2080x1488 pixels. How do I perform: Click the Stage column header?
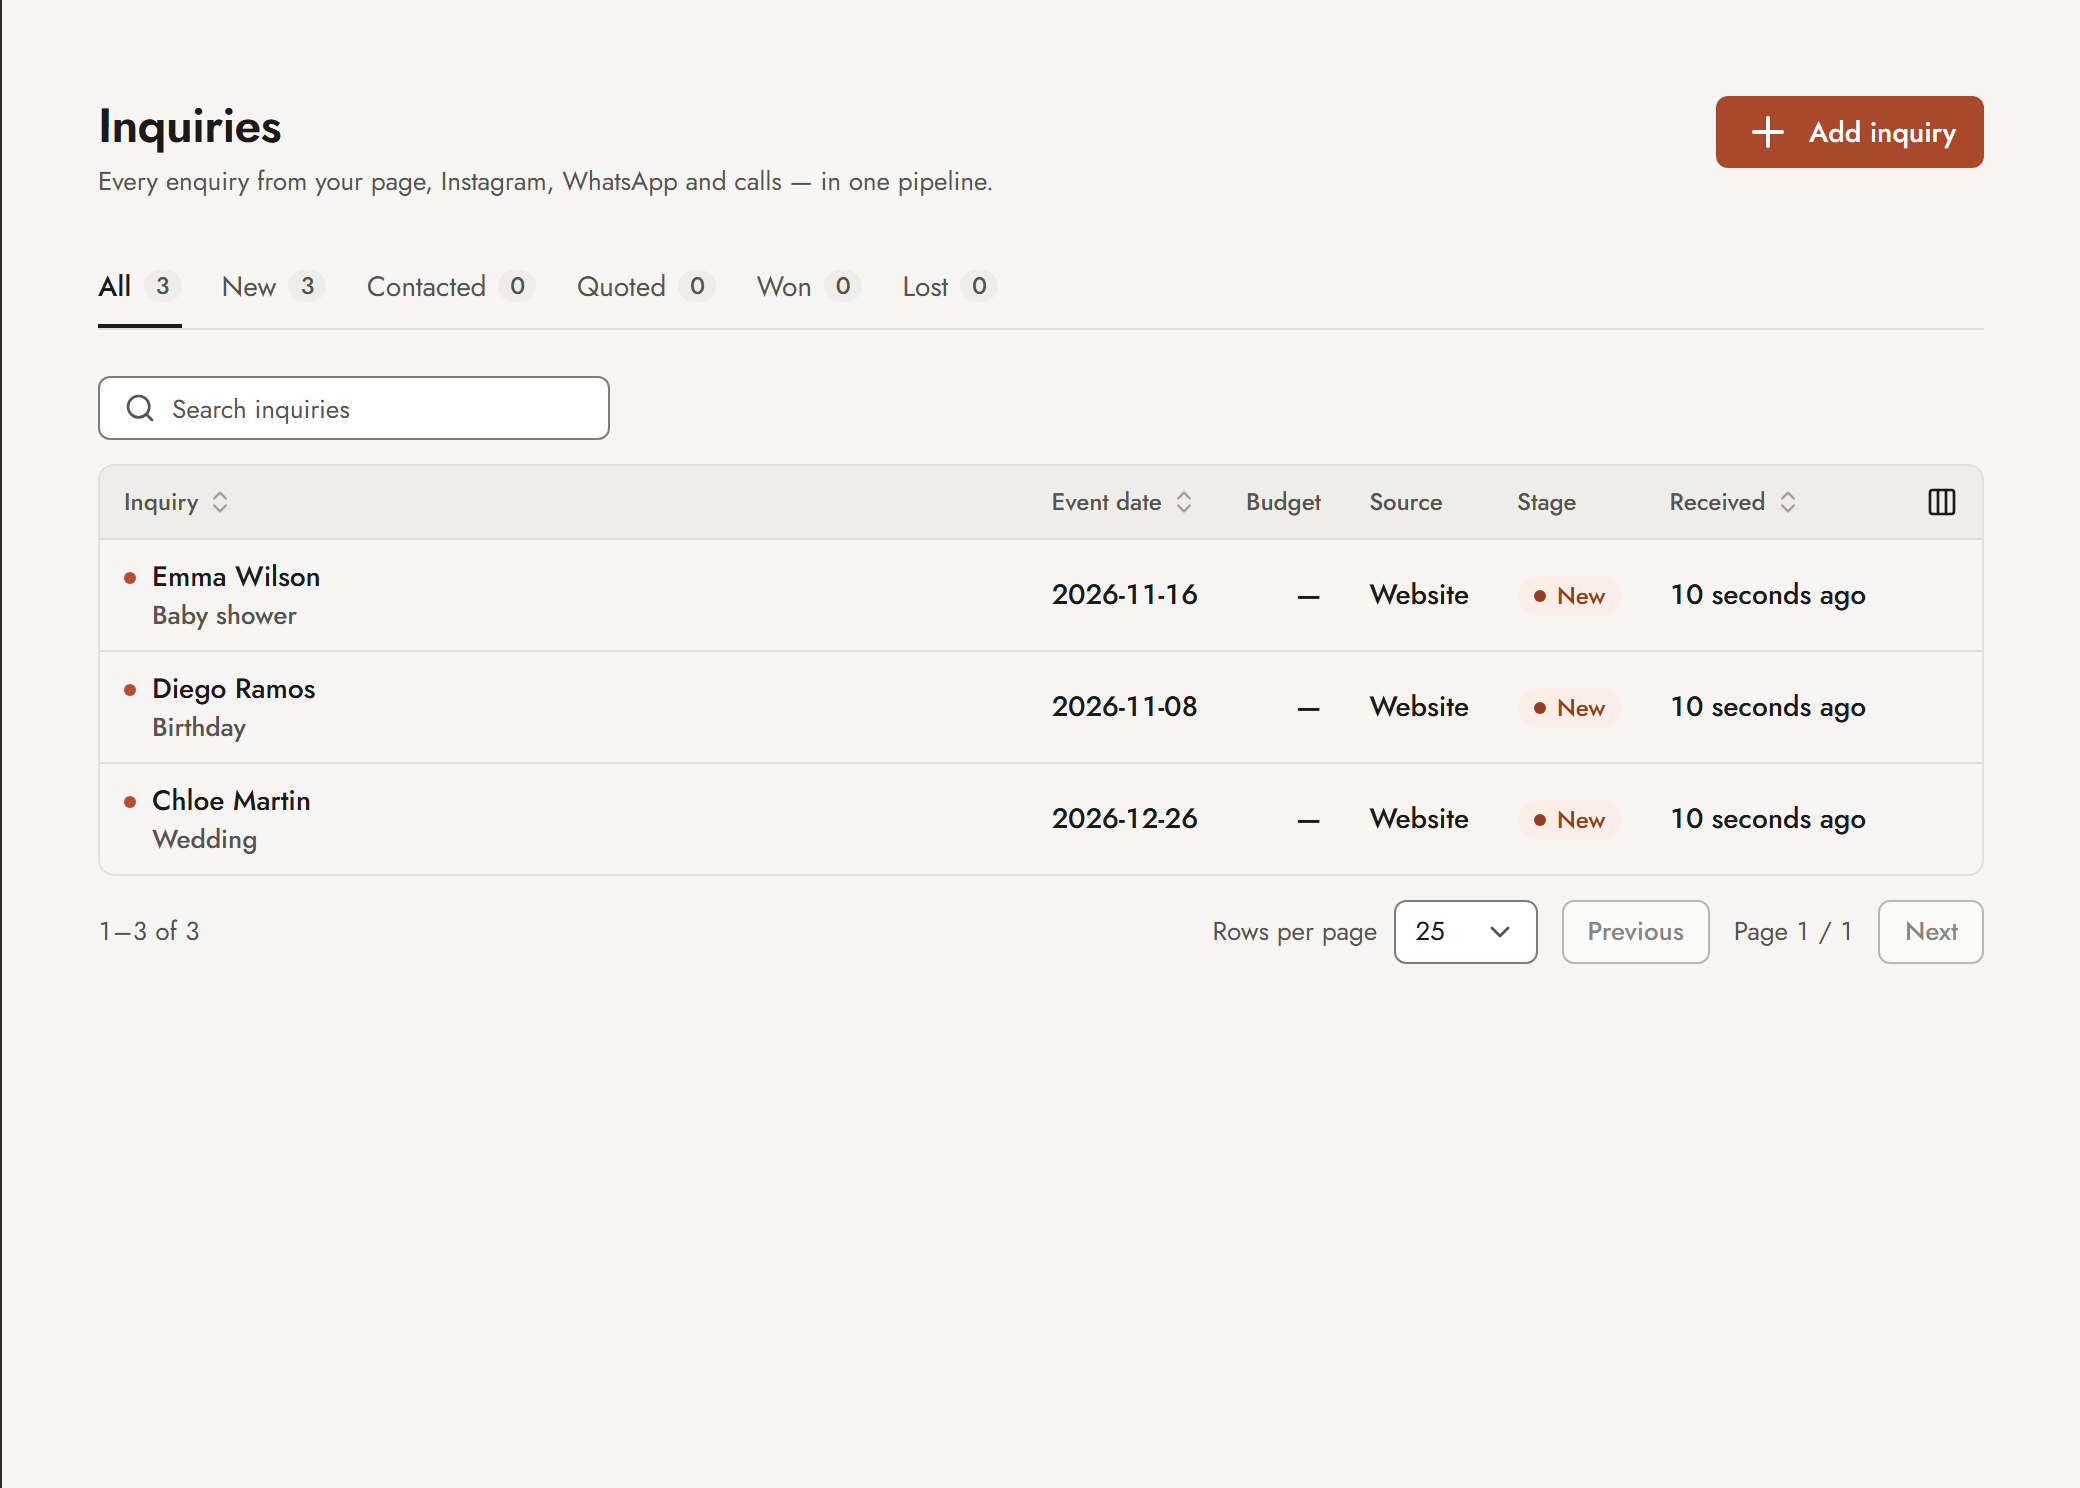tap(1546, 502)
